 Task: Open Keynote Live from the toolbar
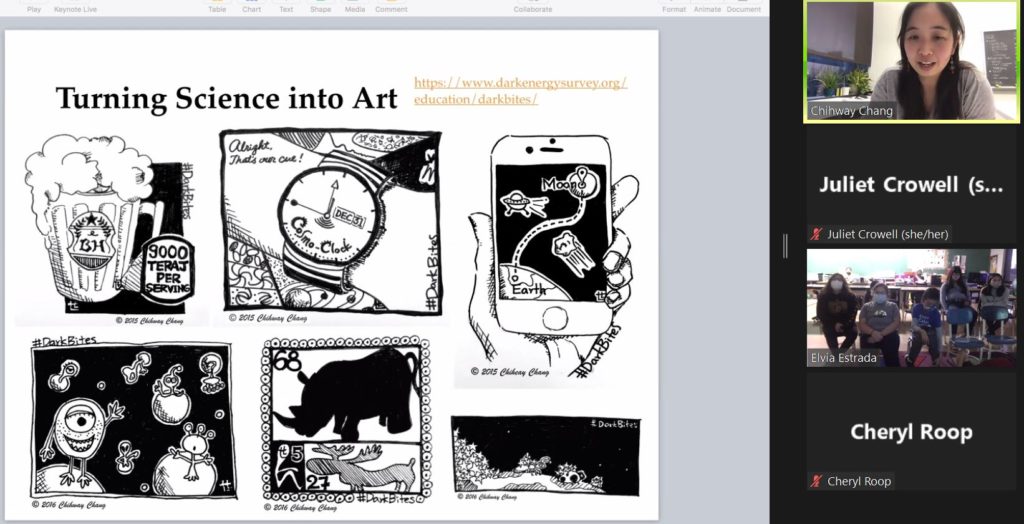click(74, 8)
